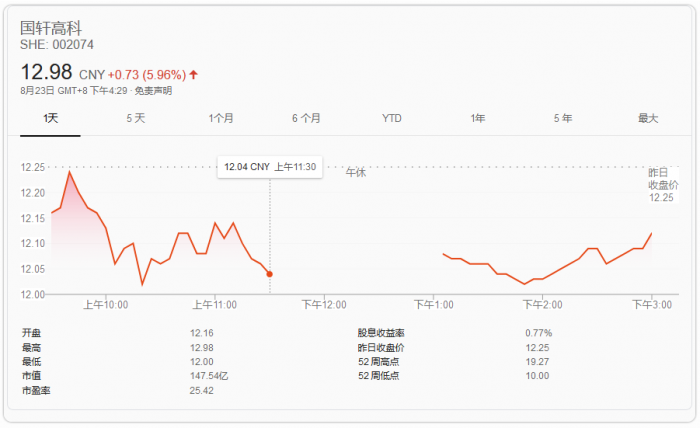Click the SHE: 002074 ticker text
The image size is (700, 428).
pos(57,45)
